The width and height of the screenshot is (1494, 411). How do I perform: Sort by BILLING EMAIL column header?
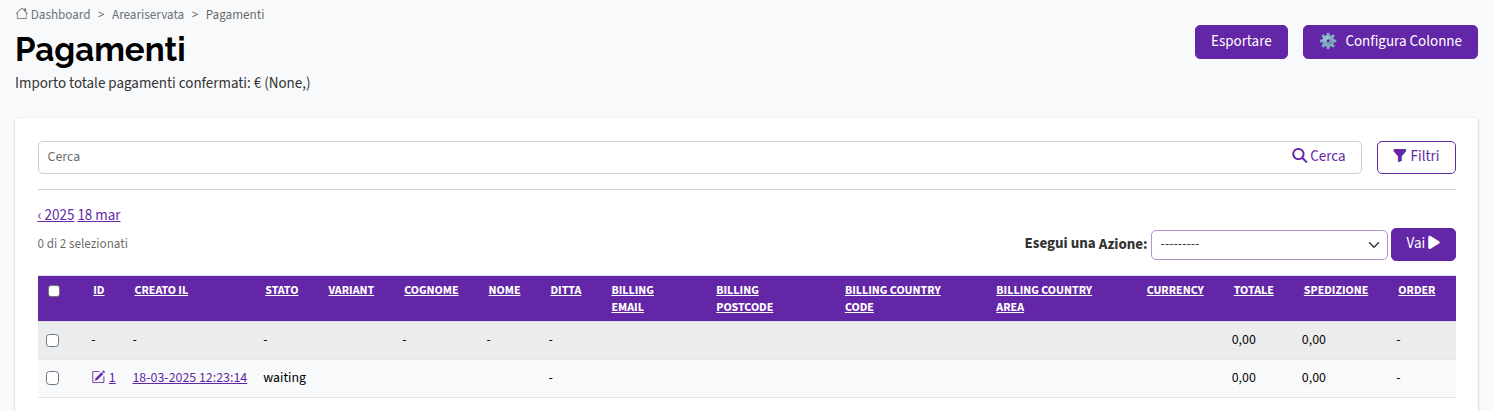coord(633,298)
